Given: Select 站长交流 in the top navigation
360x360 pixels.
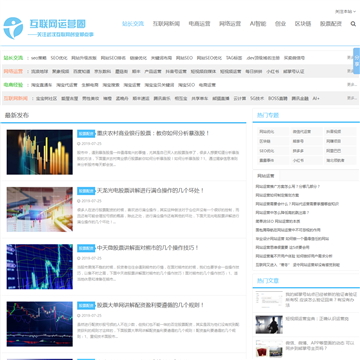Looking at the screenshot, I should click(133, 24).
